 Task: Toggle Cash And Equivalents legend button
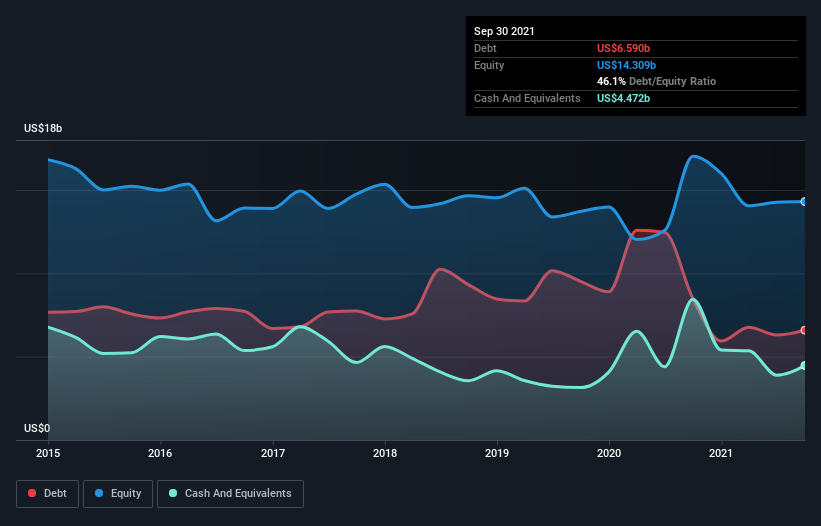coord(230,494)
